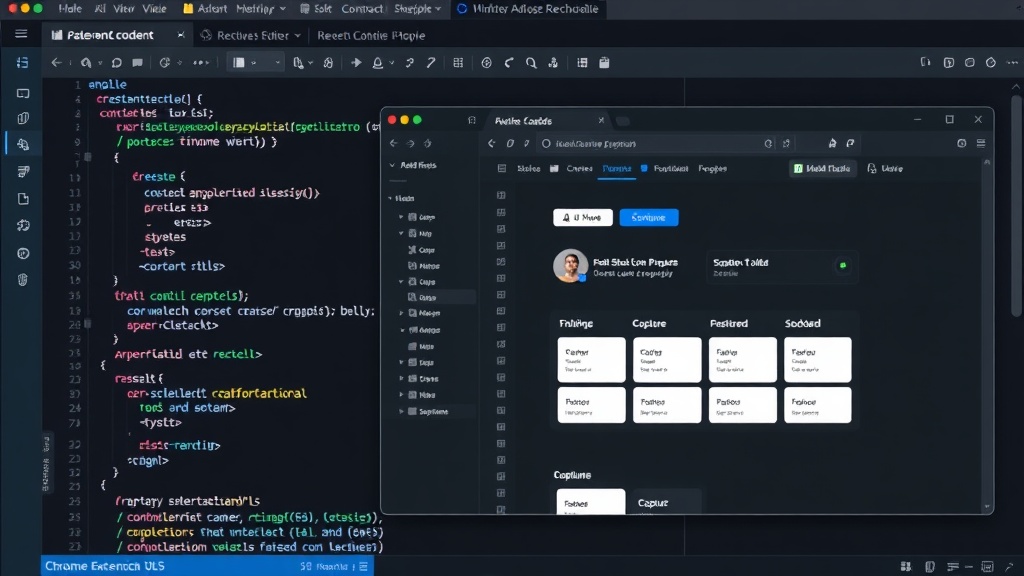This screenshot has height=576, width=1024.
Task: Click the bottom shield icon in the left activity bar
Action: 23,280
